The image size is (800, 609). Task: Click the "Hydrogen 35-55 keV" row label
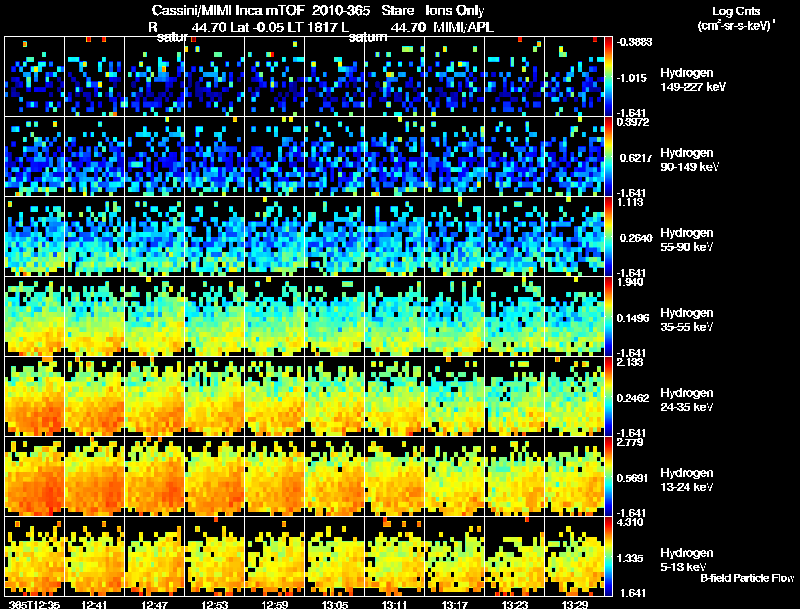pos(687,320)
